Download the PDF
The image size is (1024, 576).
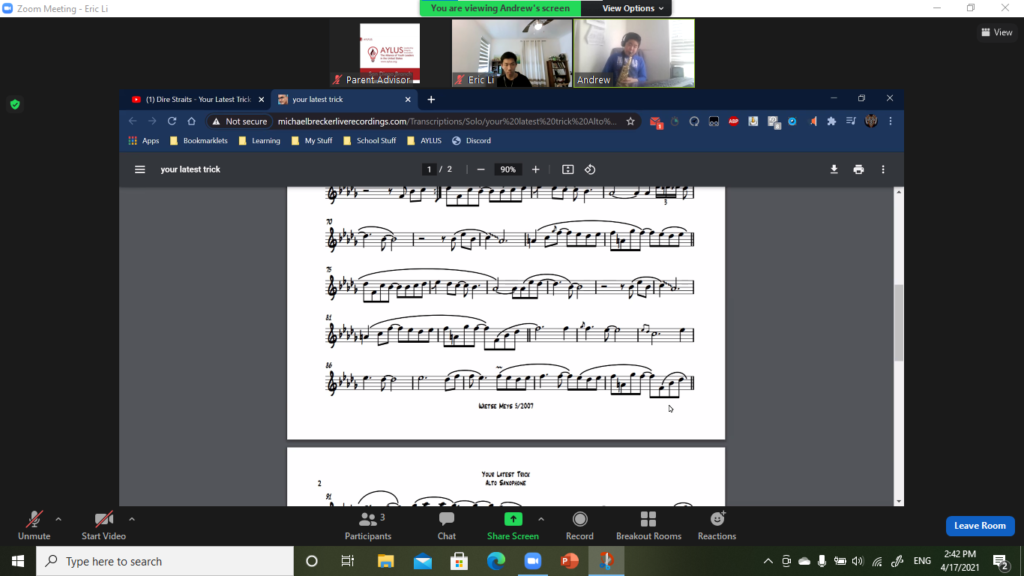pos(834,170)
